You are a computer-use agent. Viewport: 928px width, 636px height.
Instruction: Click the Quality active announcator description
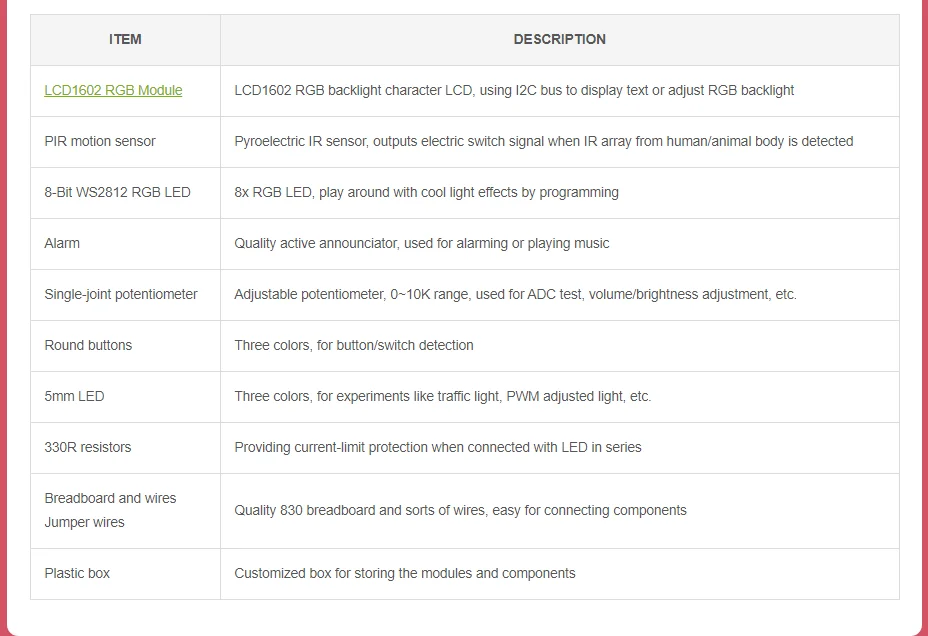(x=421, y=243)
